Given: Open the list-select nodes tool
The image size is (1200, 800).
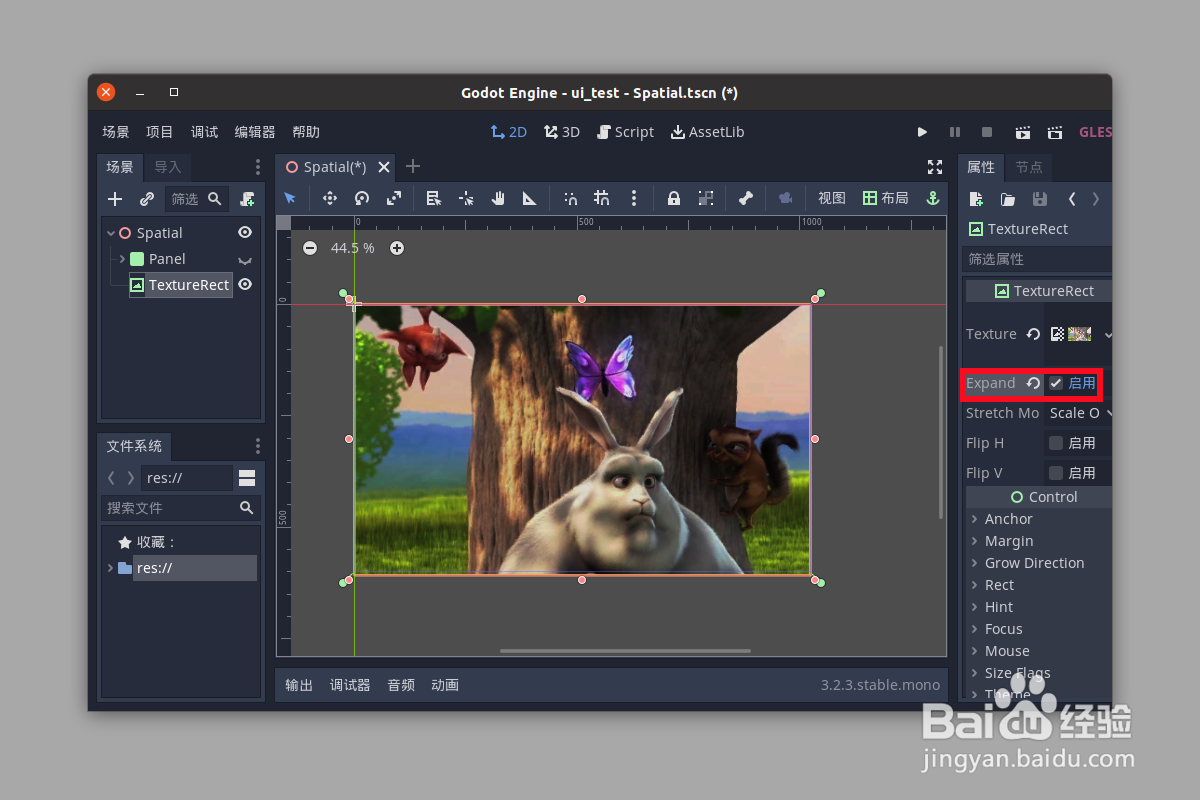Looking at the screenshot, I should [x=434, y=198].
